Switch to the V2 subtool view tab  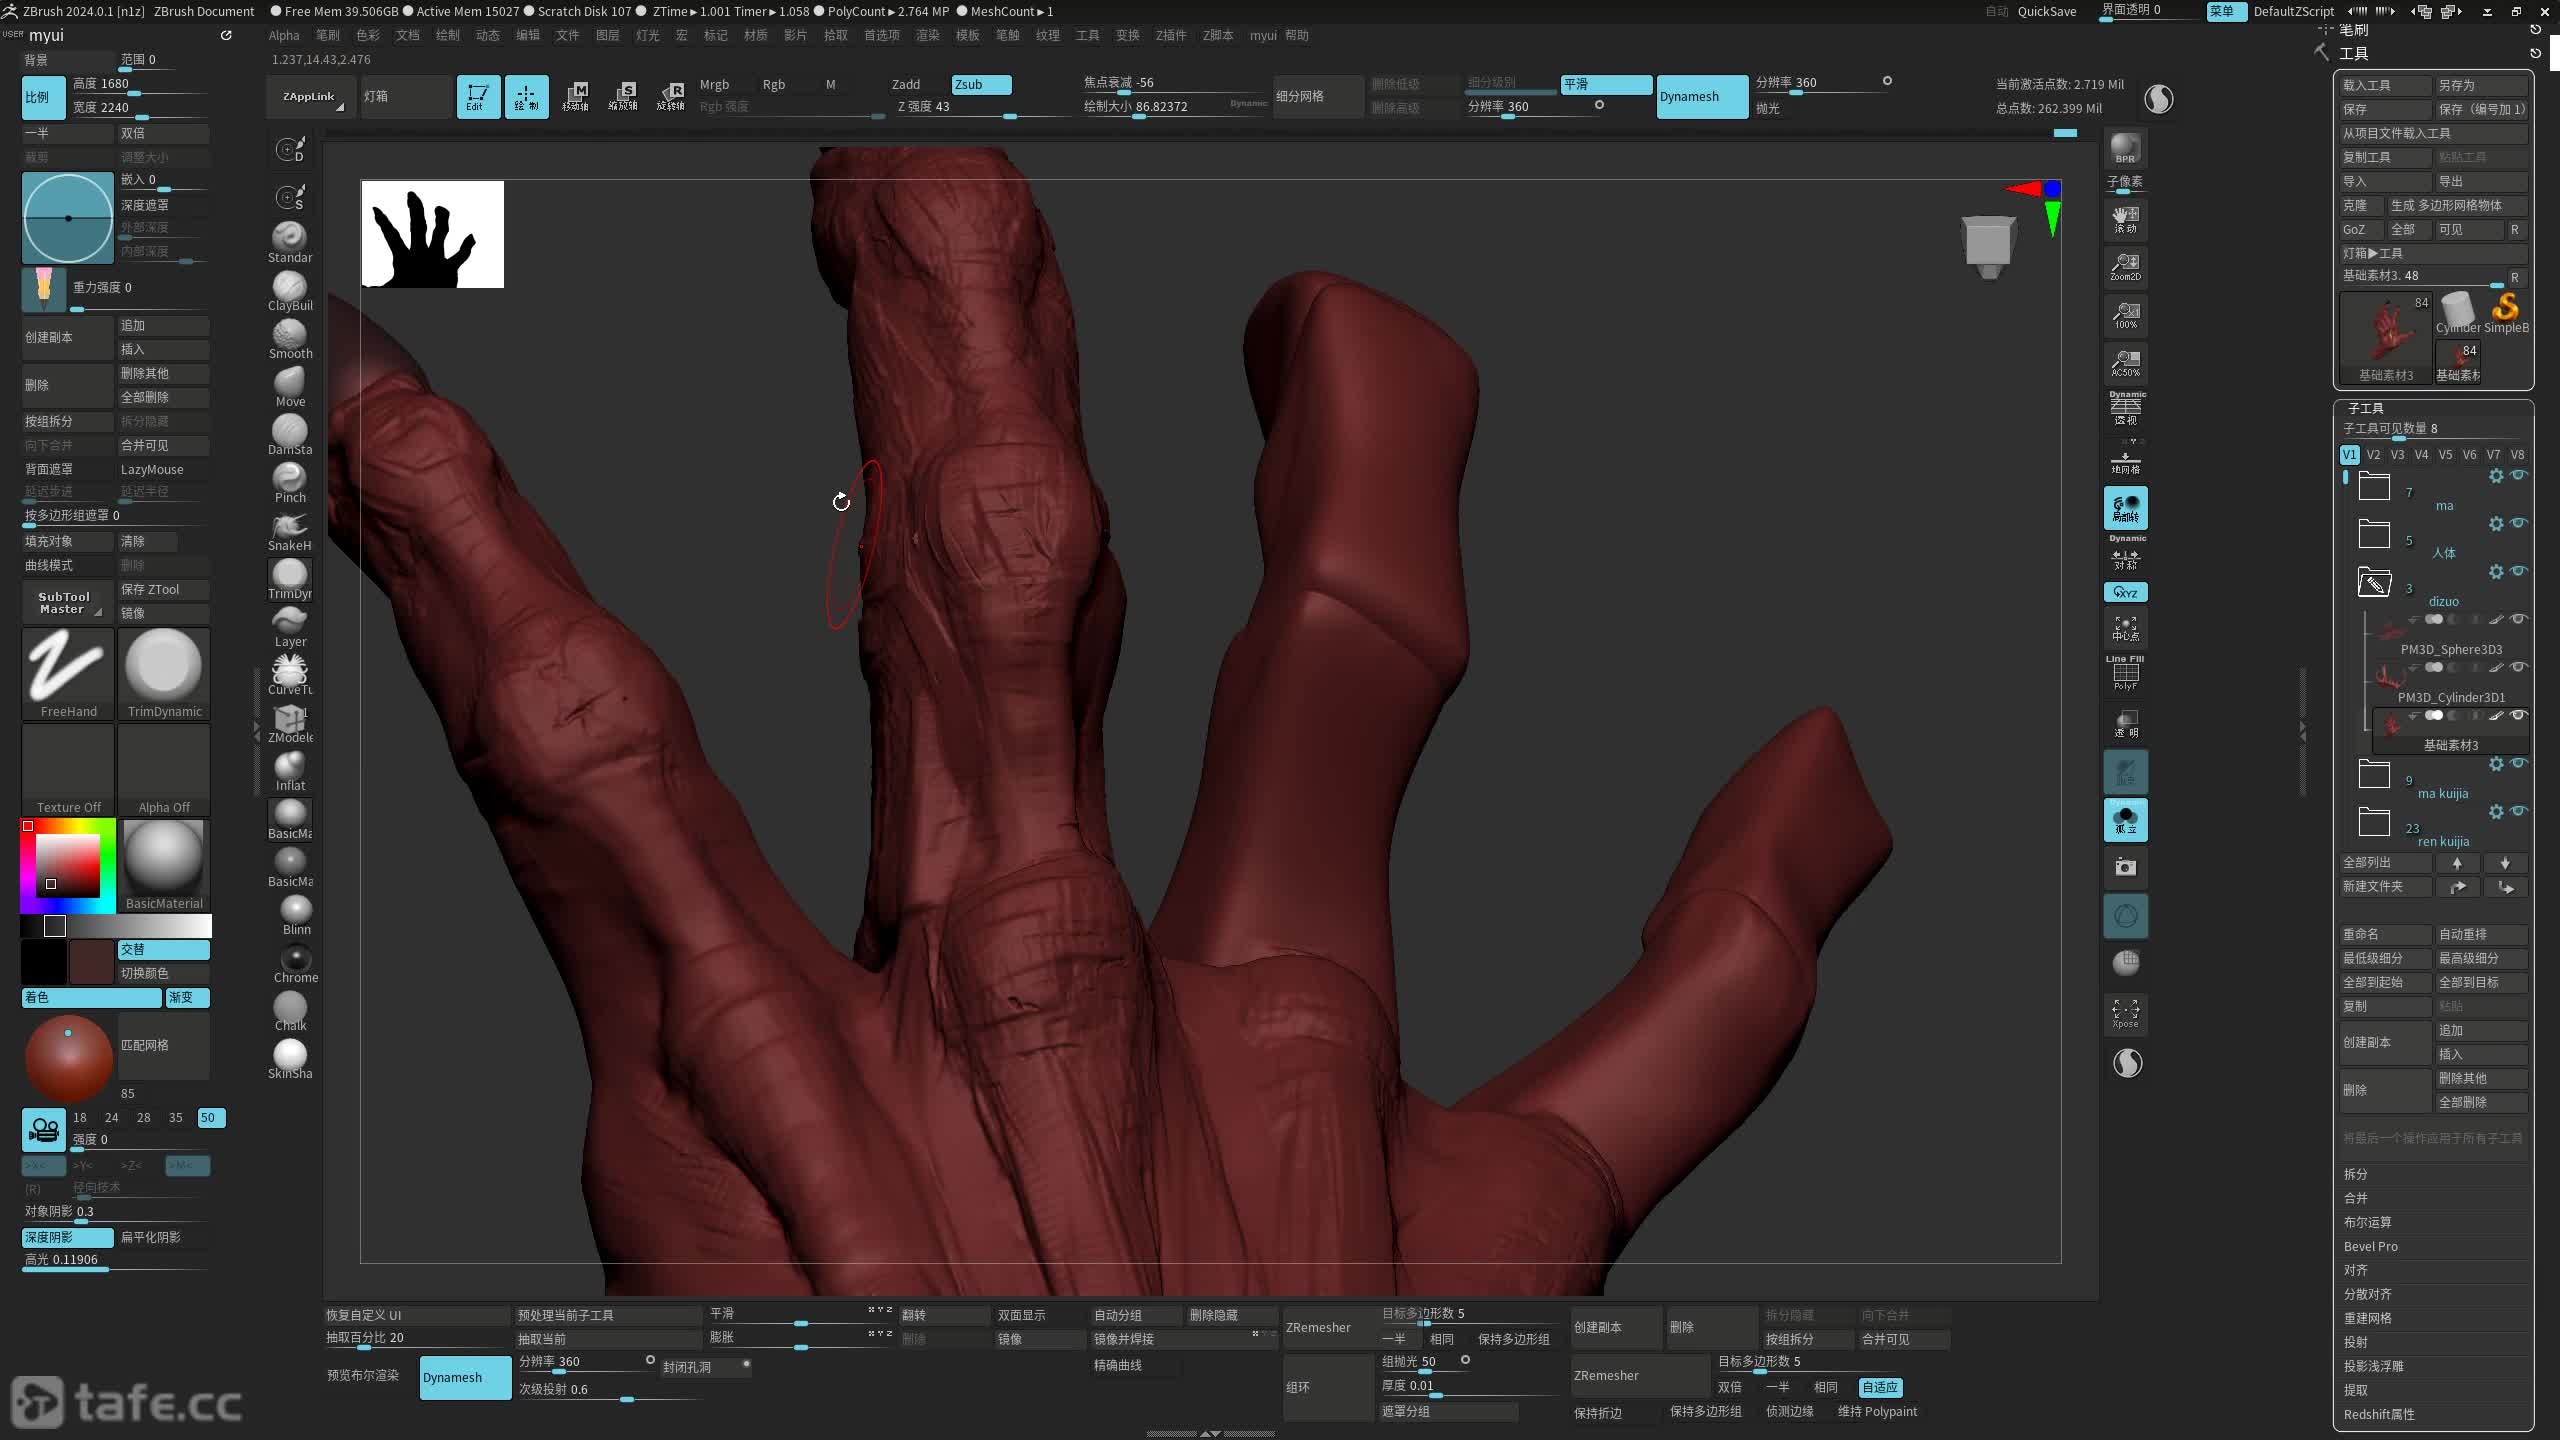(x=2373, y=454)
